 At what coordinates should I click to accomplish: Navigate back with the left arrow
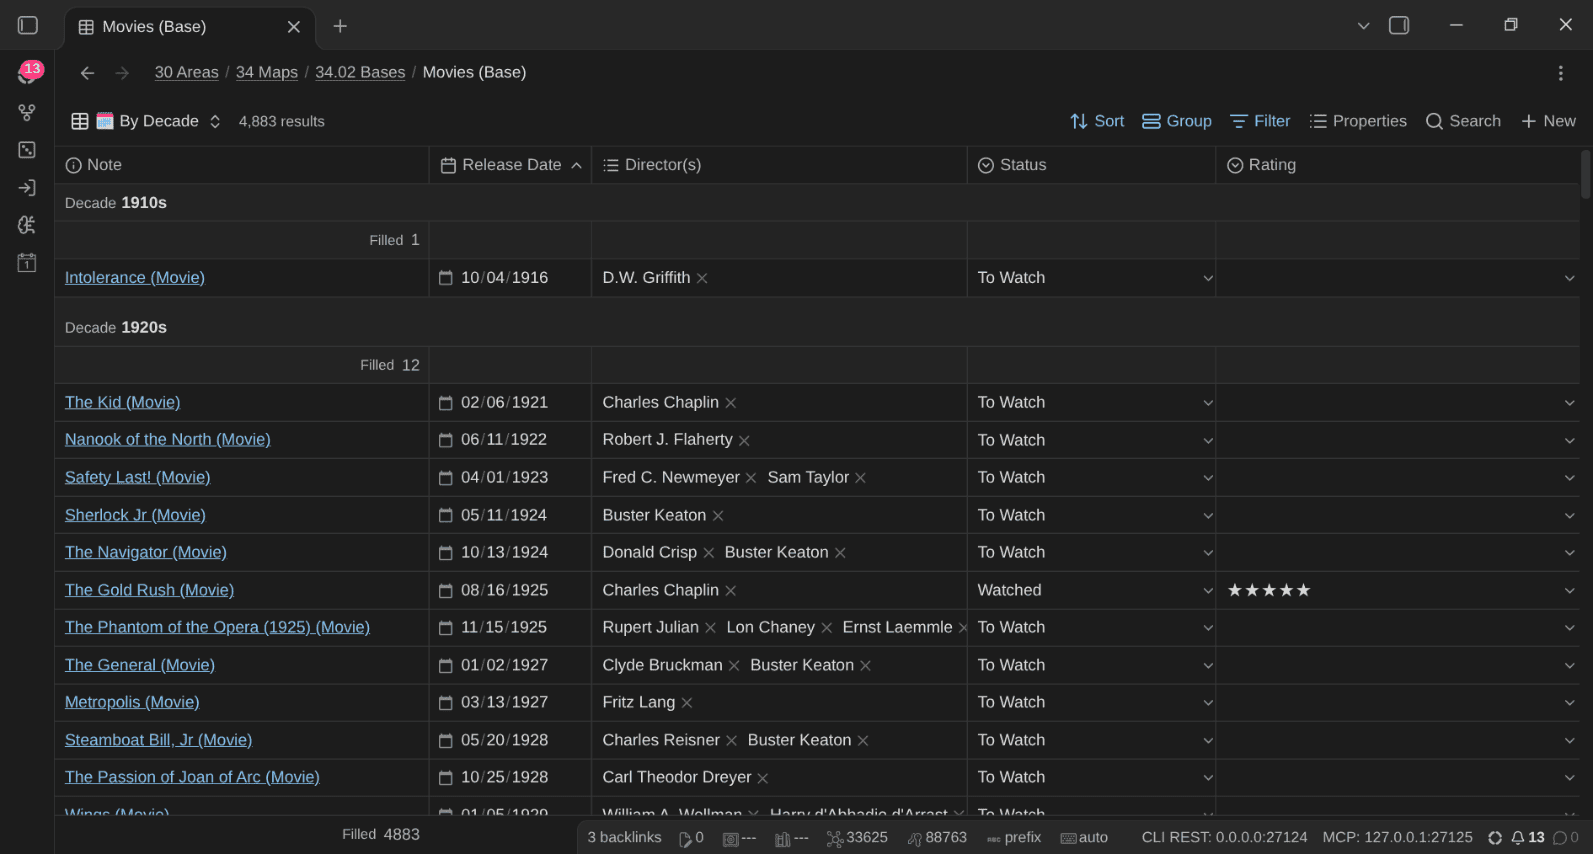pyautogui.click(x=87, y=73)
